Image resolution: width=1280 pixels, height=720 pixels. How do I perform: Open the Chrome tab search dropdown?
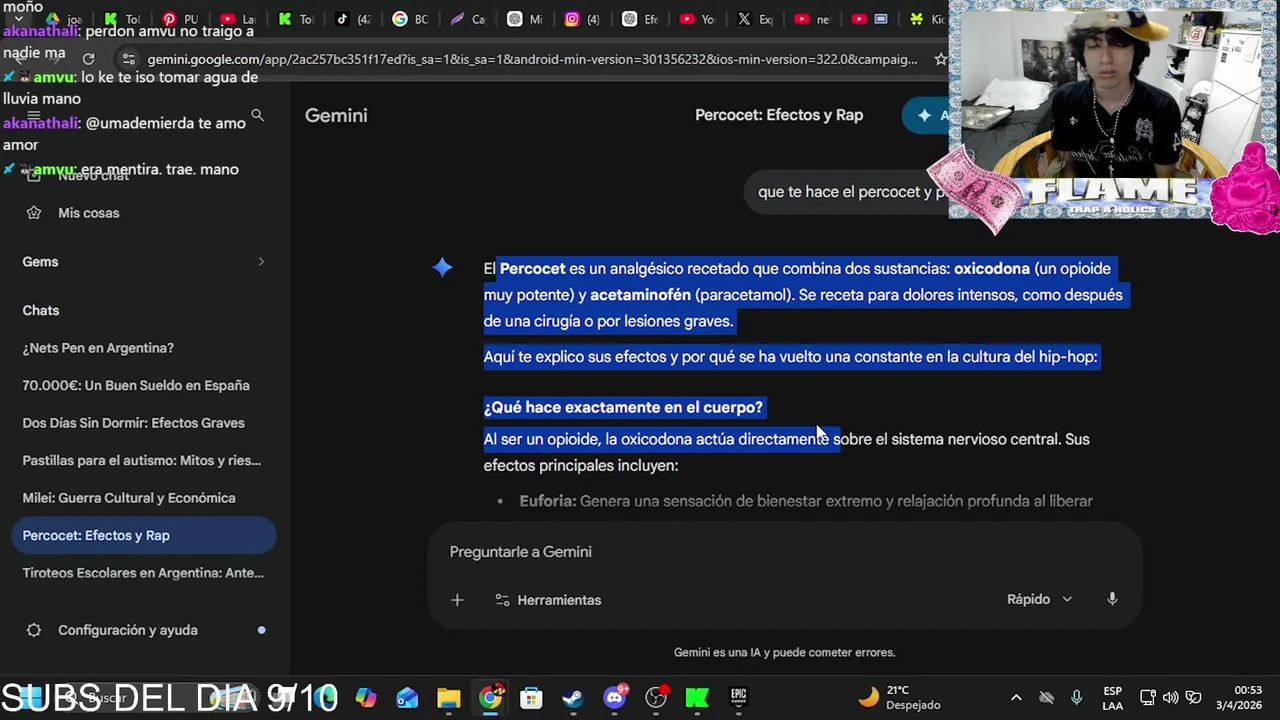[18, 19]
